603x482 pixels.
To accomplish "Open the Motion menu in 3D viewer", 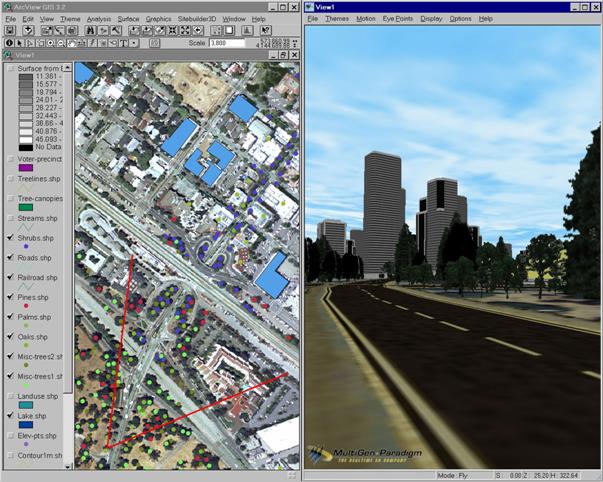I will [365, 19].
